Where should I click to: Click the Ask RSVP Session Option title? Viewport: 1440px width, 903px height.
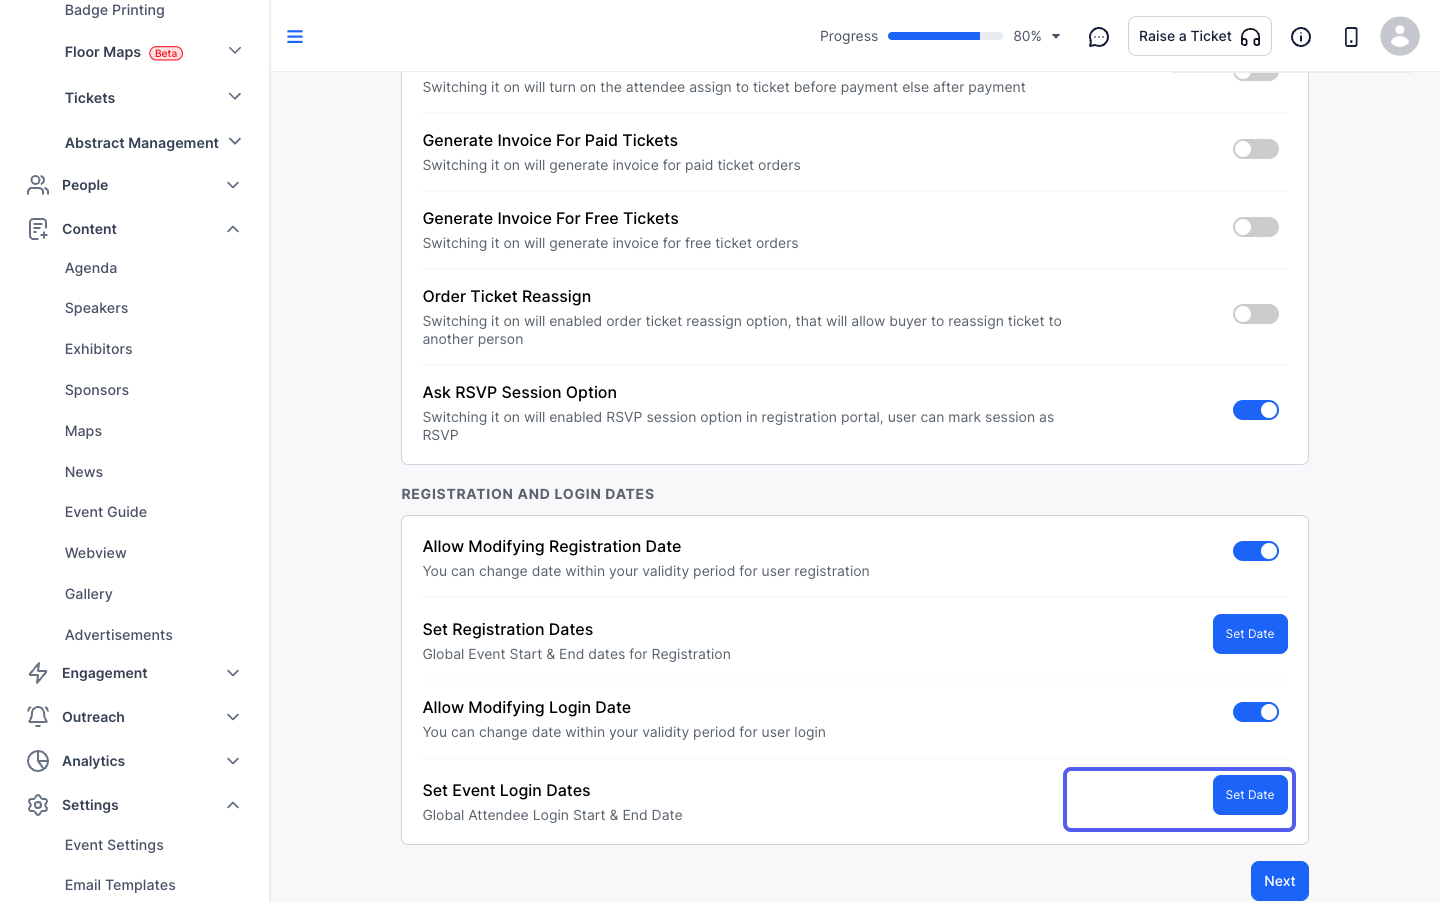[520, 392]
